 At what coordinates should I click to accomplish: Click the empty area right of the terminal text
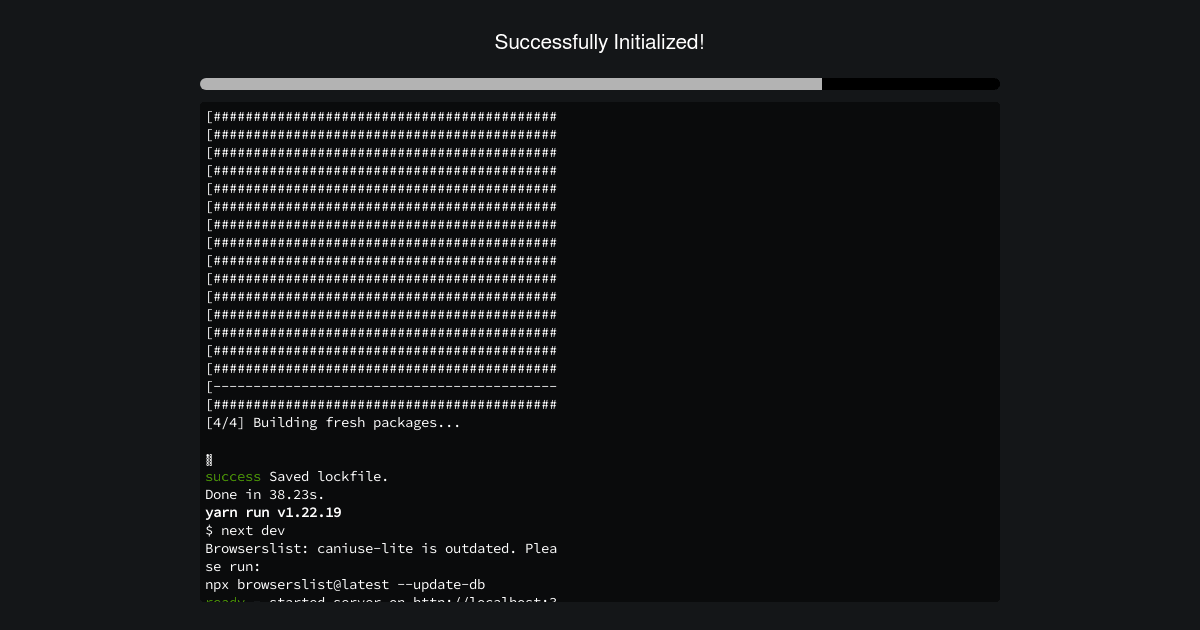click(780, 350)
